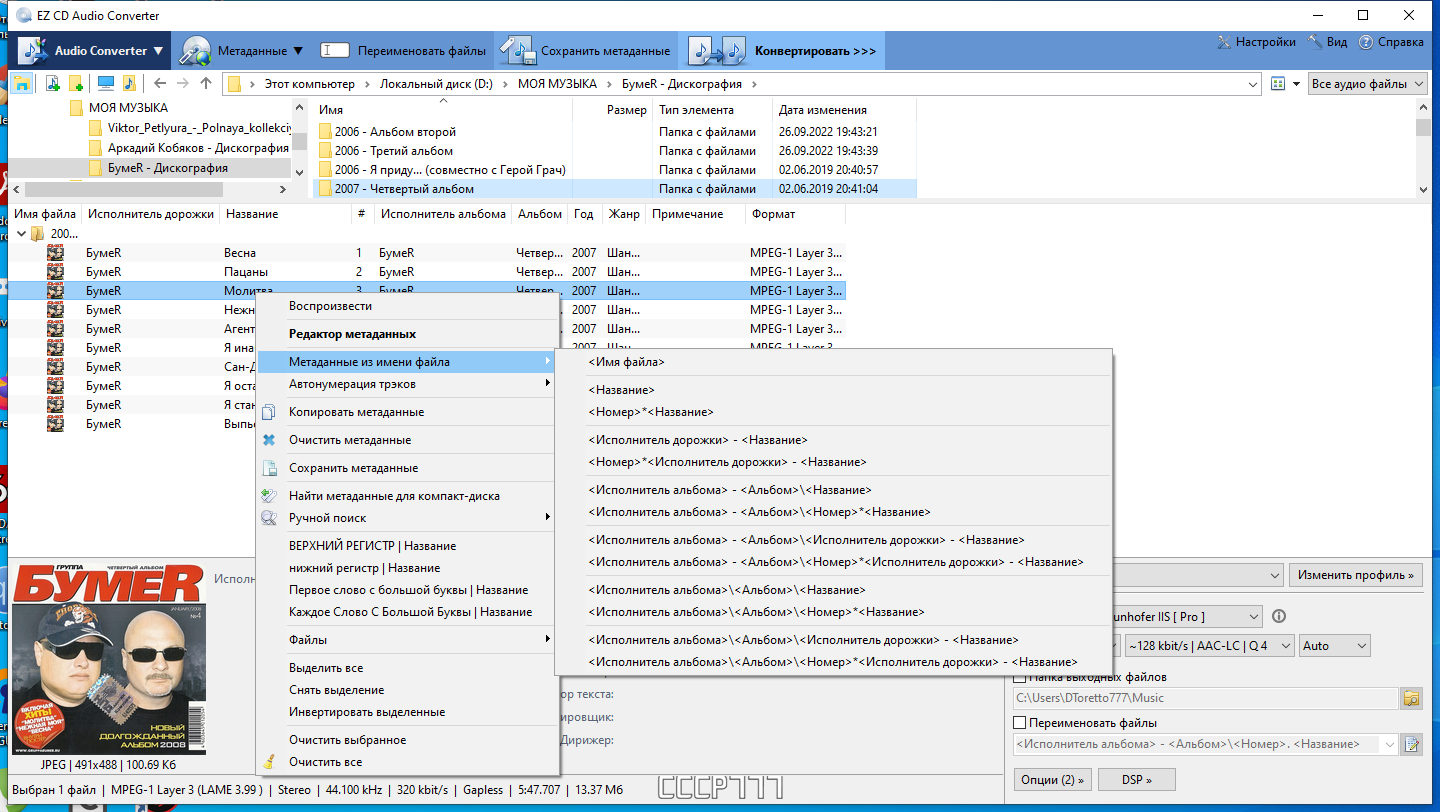Open the Метаданные toolbar dropdown
Image resolution: width=1440 pixels, height=812 pixels.
pos(244,50)
